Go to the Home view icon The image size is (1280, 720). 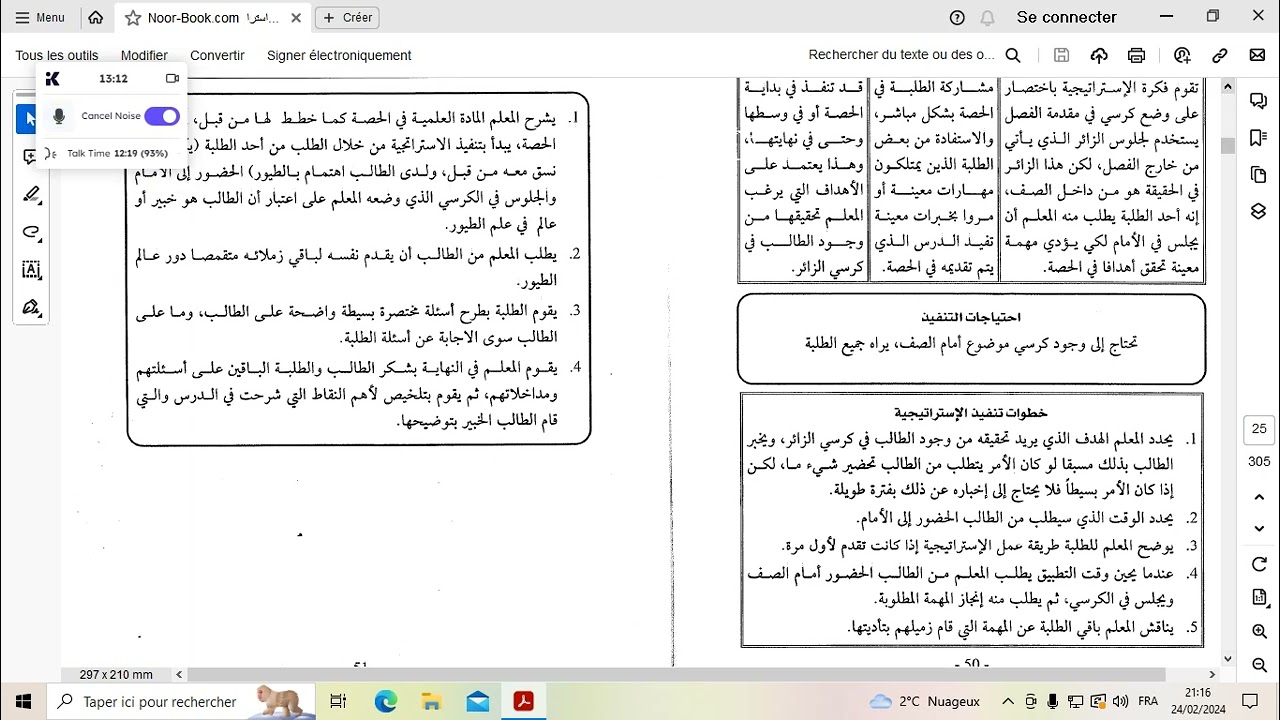pos(96,17)
